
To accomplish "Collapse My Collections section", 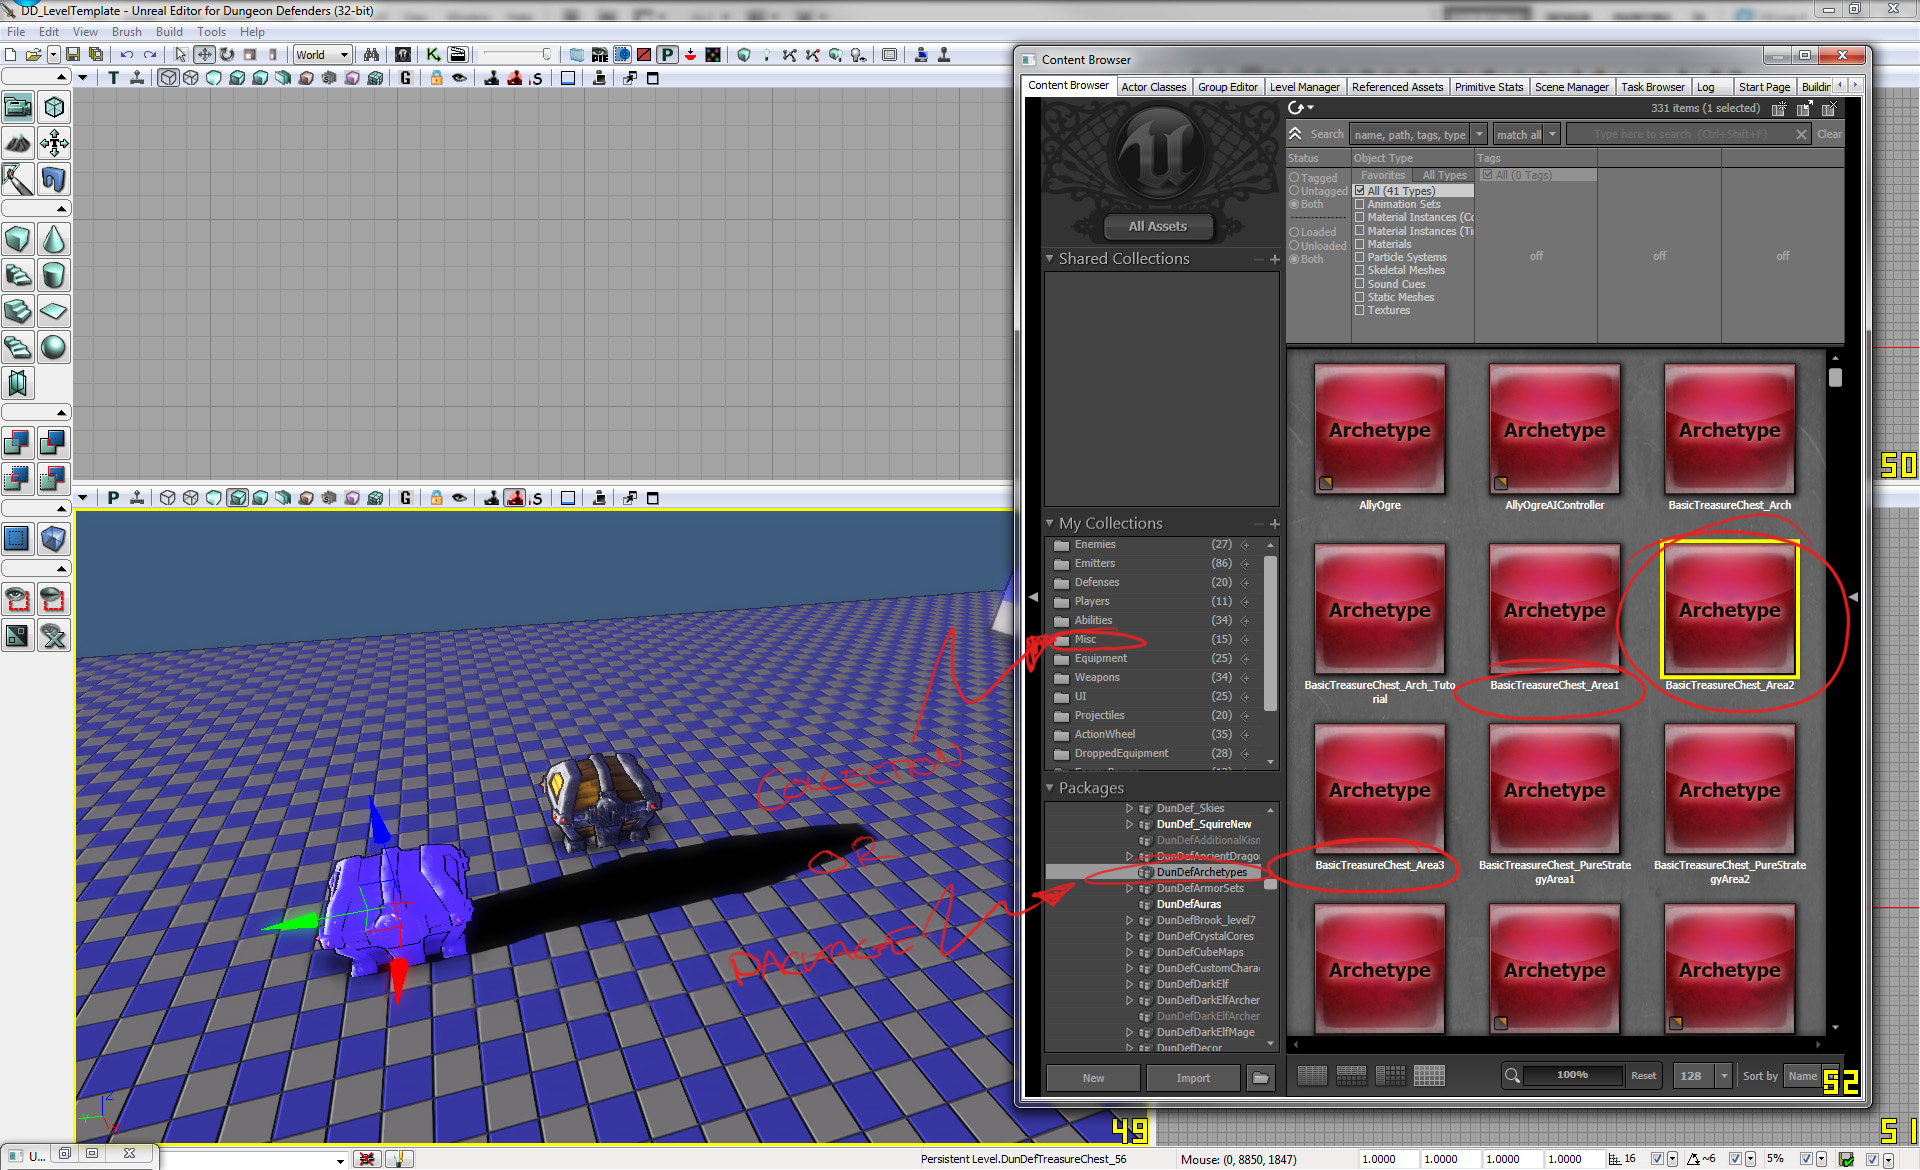I will [x=1050, y=523].
